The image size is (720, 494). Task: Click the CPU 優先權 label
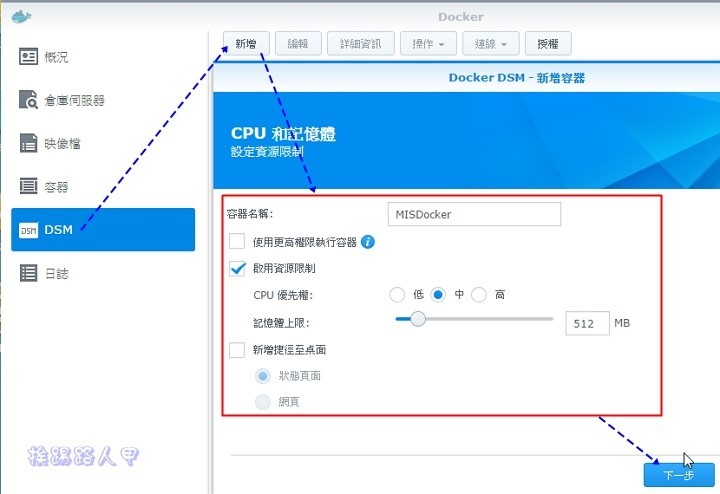tap(283, 295)
